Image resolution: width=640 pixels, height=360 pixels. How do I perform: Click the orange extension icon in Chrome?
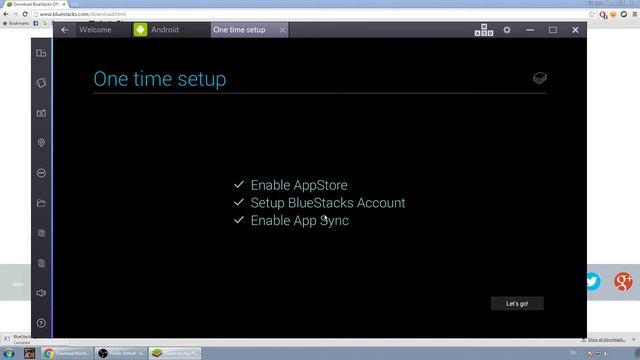coord(613,14)
